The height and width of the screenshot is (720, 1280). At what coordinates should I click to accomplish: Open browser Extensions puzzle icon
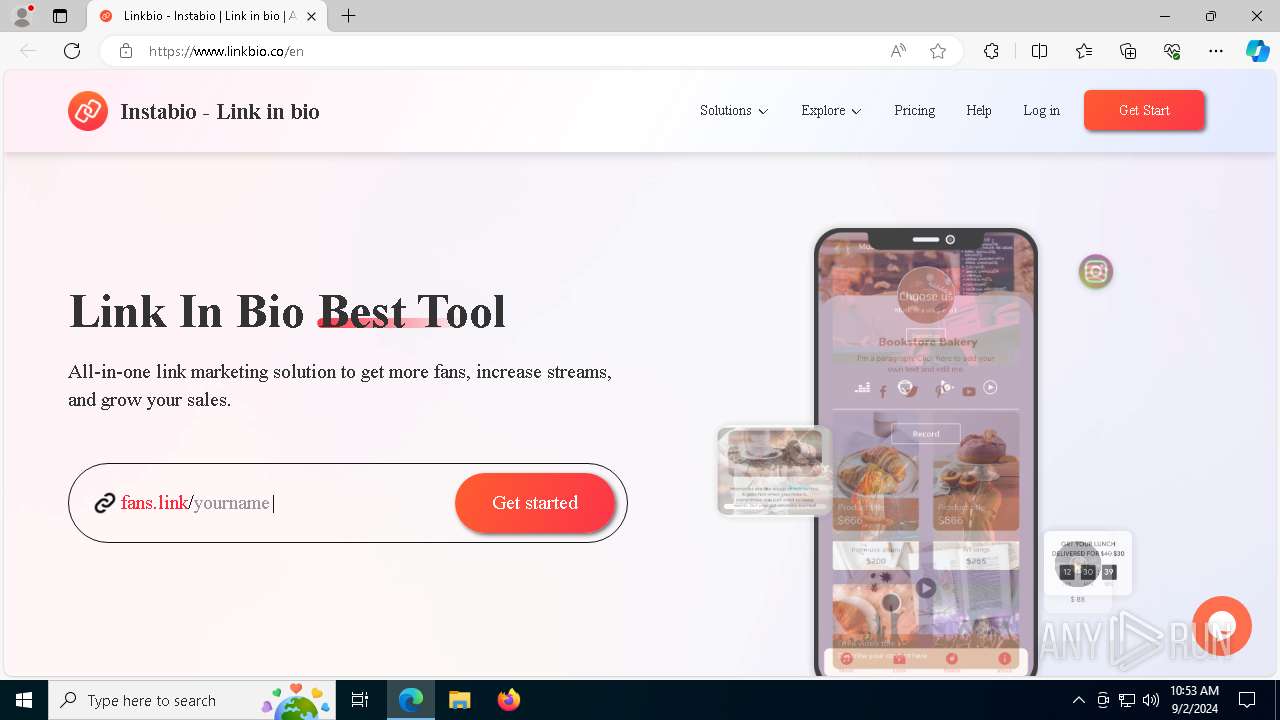tap(991, 51)
